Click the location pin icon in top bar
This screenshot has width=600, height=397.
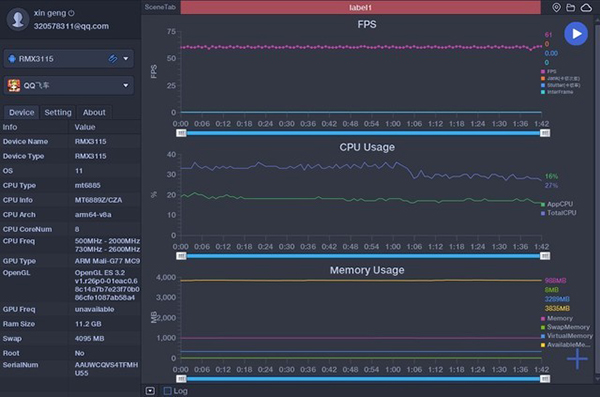pyautogui.click(x=556, y=7)
